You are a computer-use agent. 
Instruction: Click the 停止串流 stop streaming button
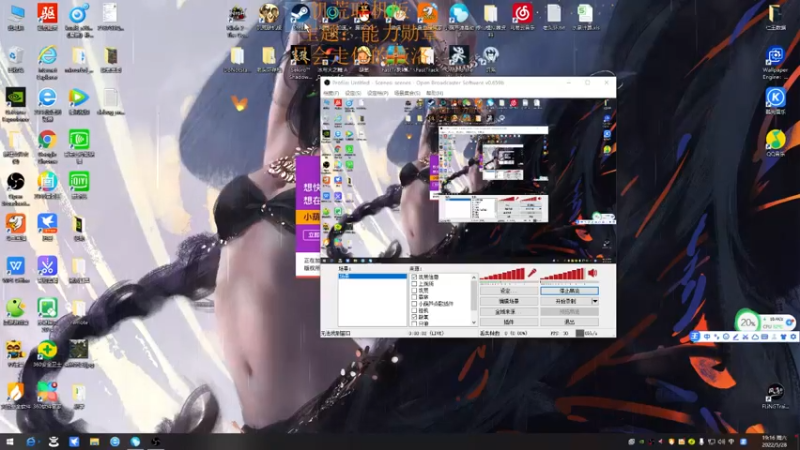tap(569, 290)
